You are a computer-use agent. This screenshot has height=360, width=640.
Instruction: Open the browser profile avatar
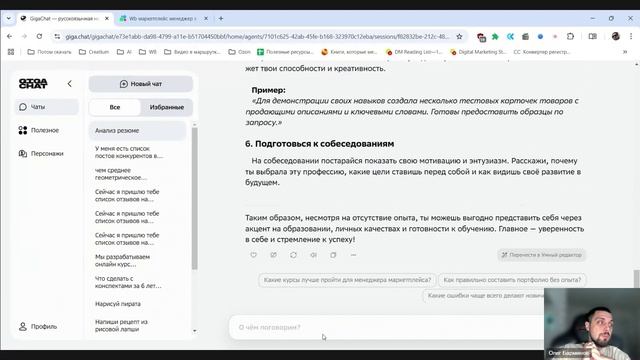click(616, 36)
